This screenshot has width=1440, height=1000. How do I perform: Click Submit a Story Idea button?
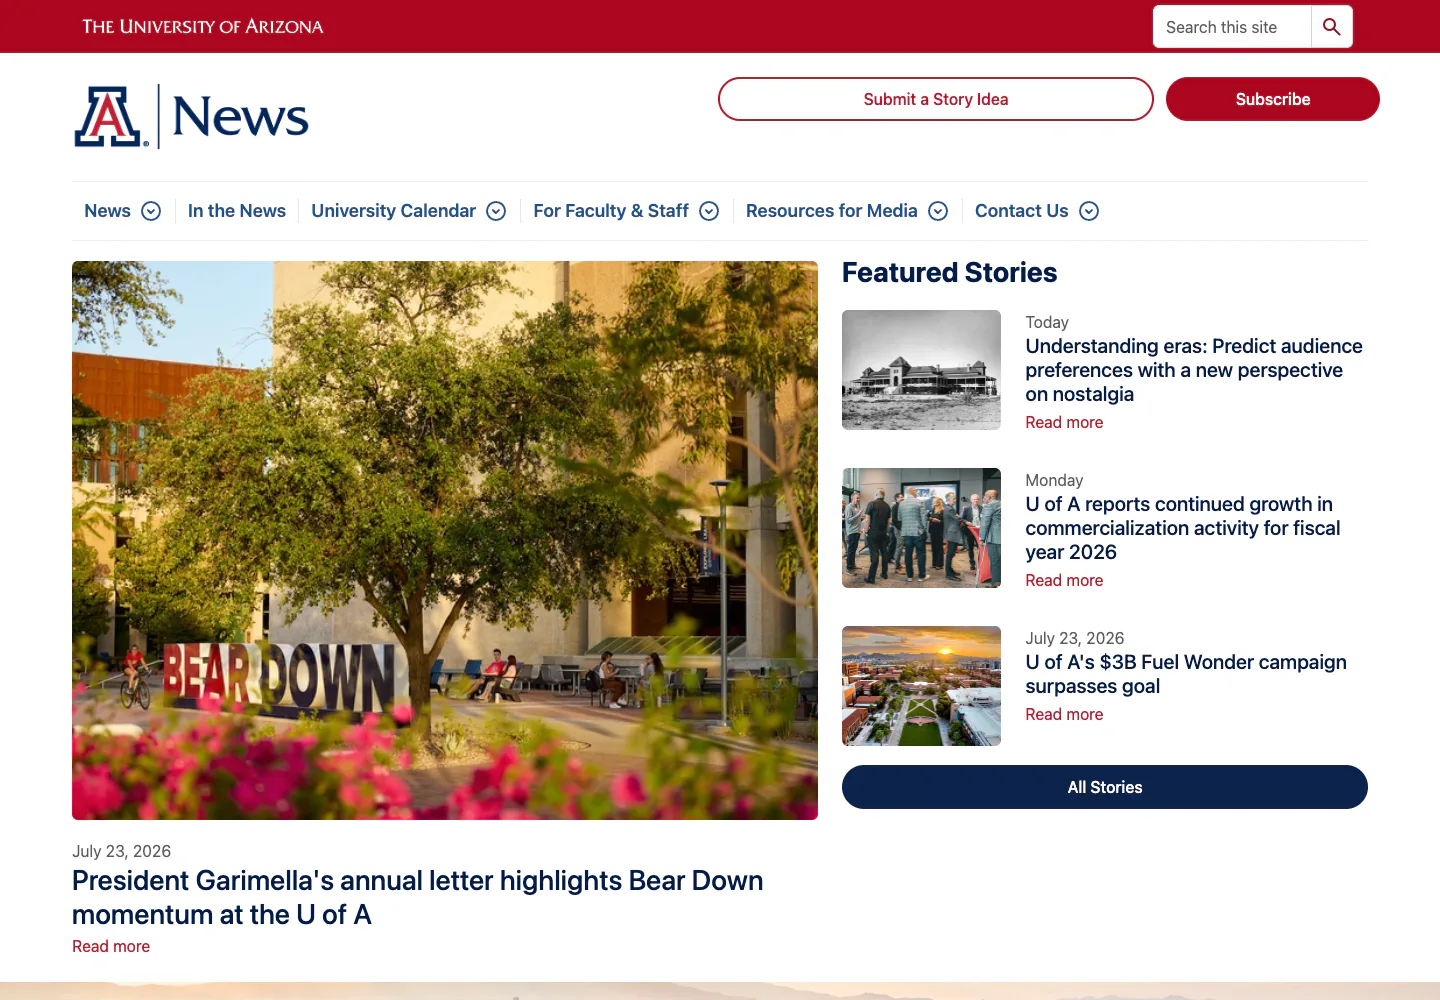pyautogui.click(x=936, y=99)
